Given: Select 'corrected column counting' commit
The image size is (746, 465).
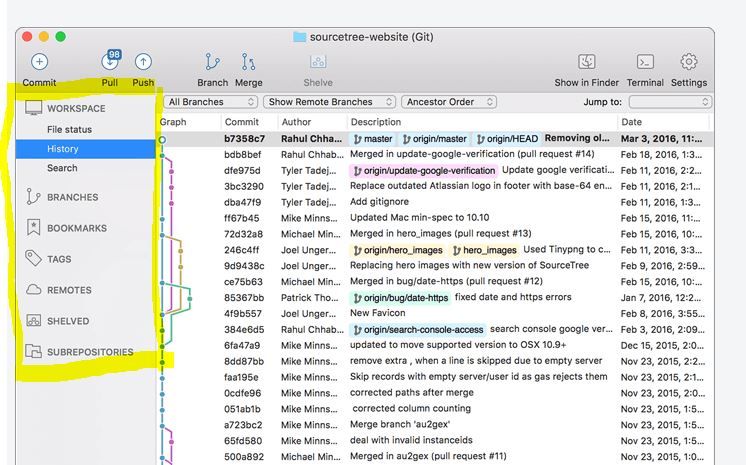Looking at the screenshot, I should pyautogui.click(x=434, y=409).
